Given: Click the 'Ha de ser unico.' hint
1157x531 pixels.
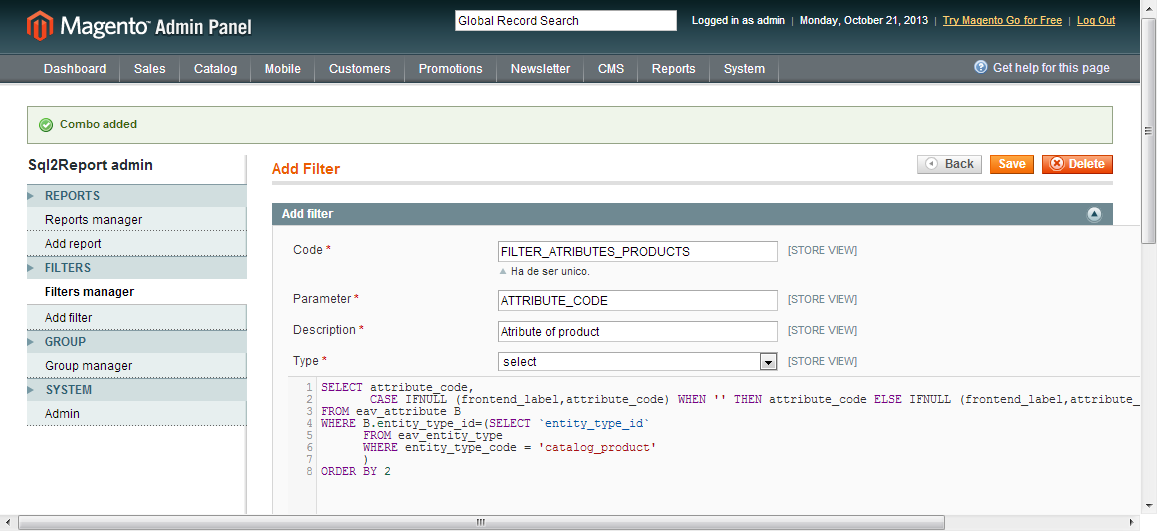Looking at the screenshot, I should (550, 271).
